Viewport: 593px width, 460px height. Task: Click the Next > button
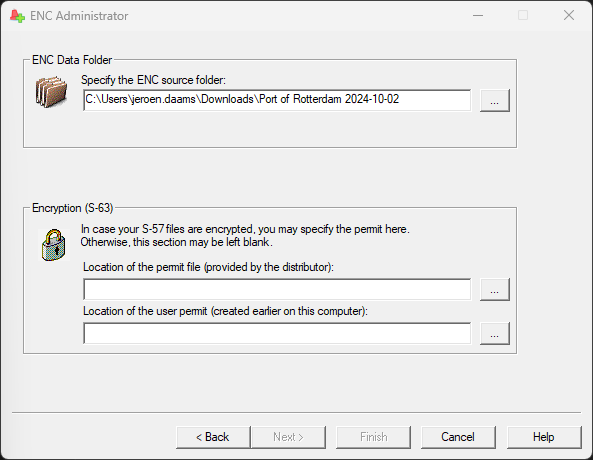tap(289, 437)
